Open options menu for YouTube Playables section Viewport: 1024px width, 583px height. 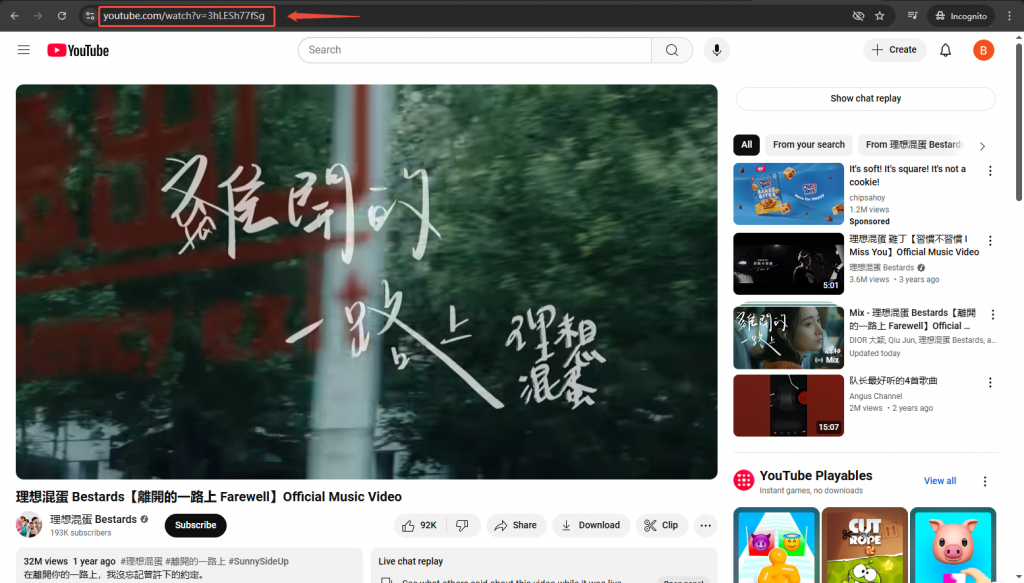click(984, 481)
